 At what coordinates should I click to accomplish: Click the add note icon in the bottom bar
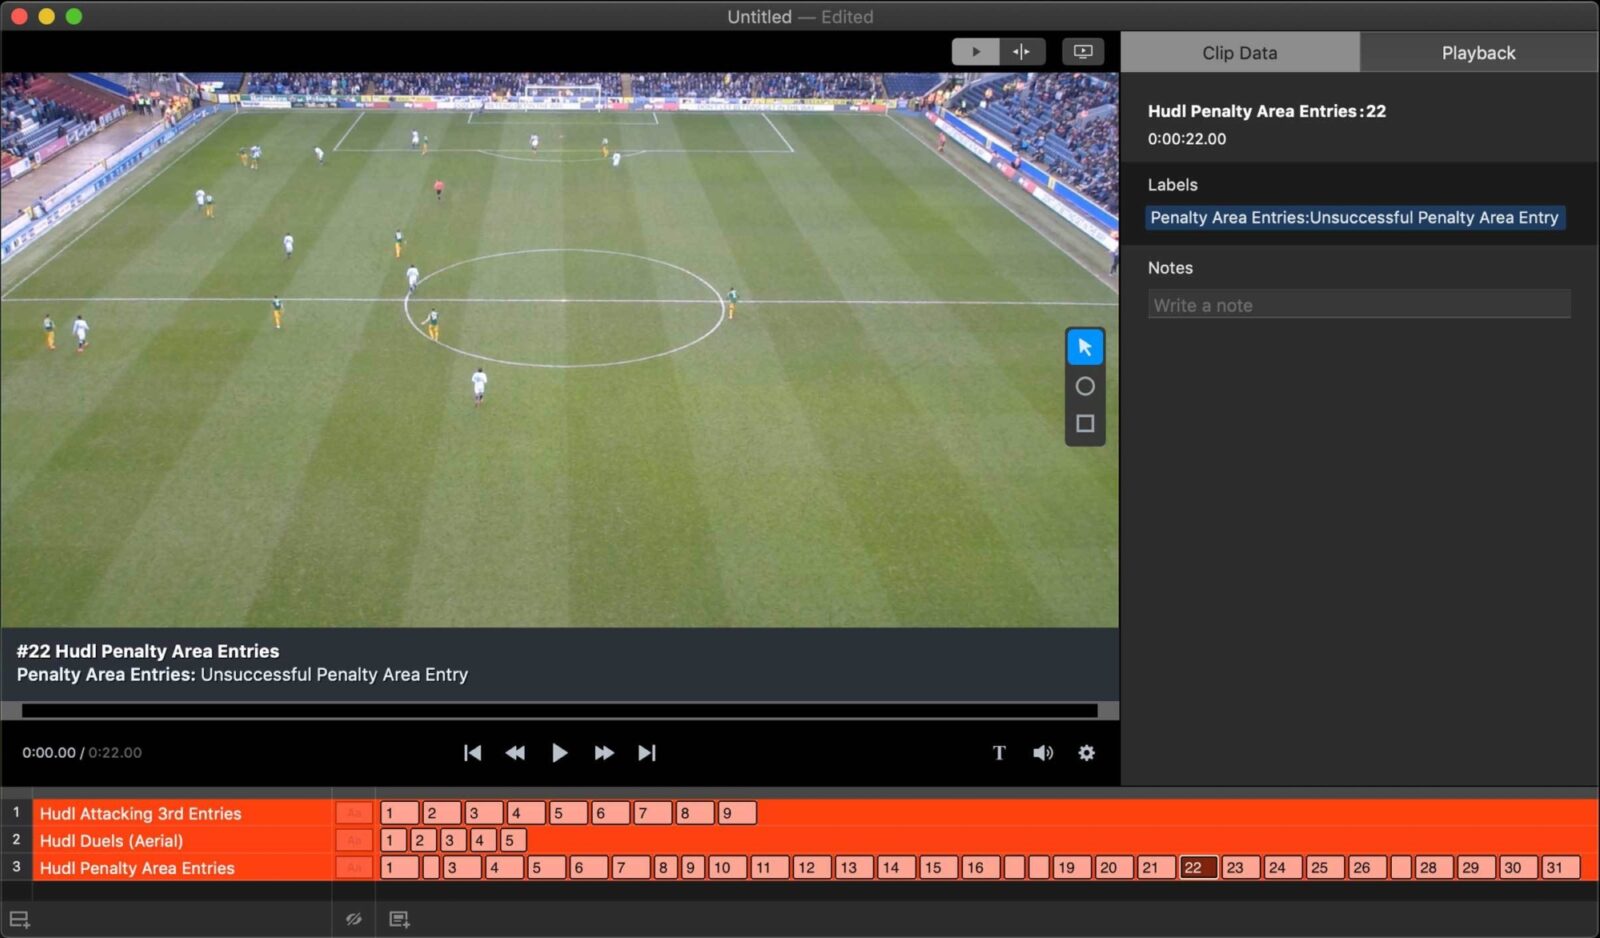[x=400, y=918]
